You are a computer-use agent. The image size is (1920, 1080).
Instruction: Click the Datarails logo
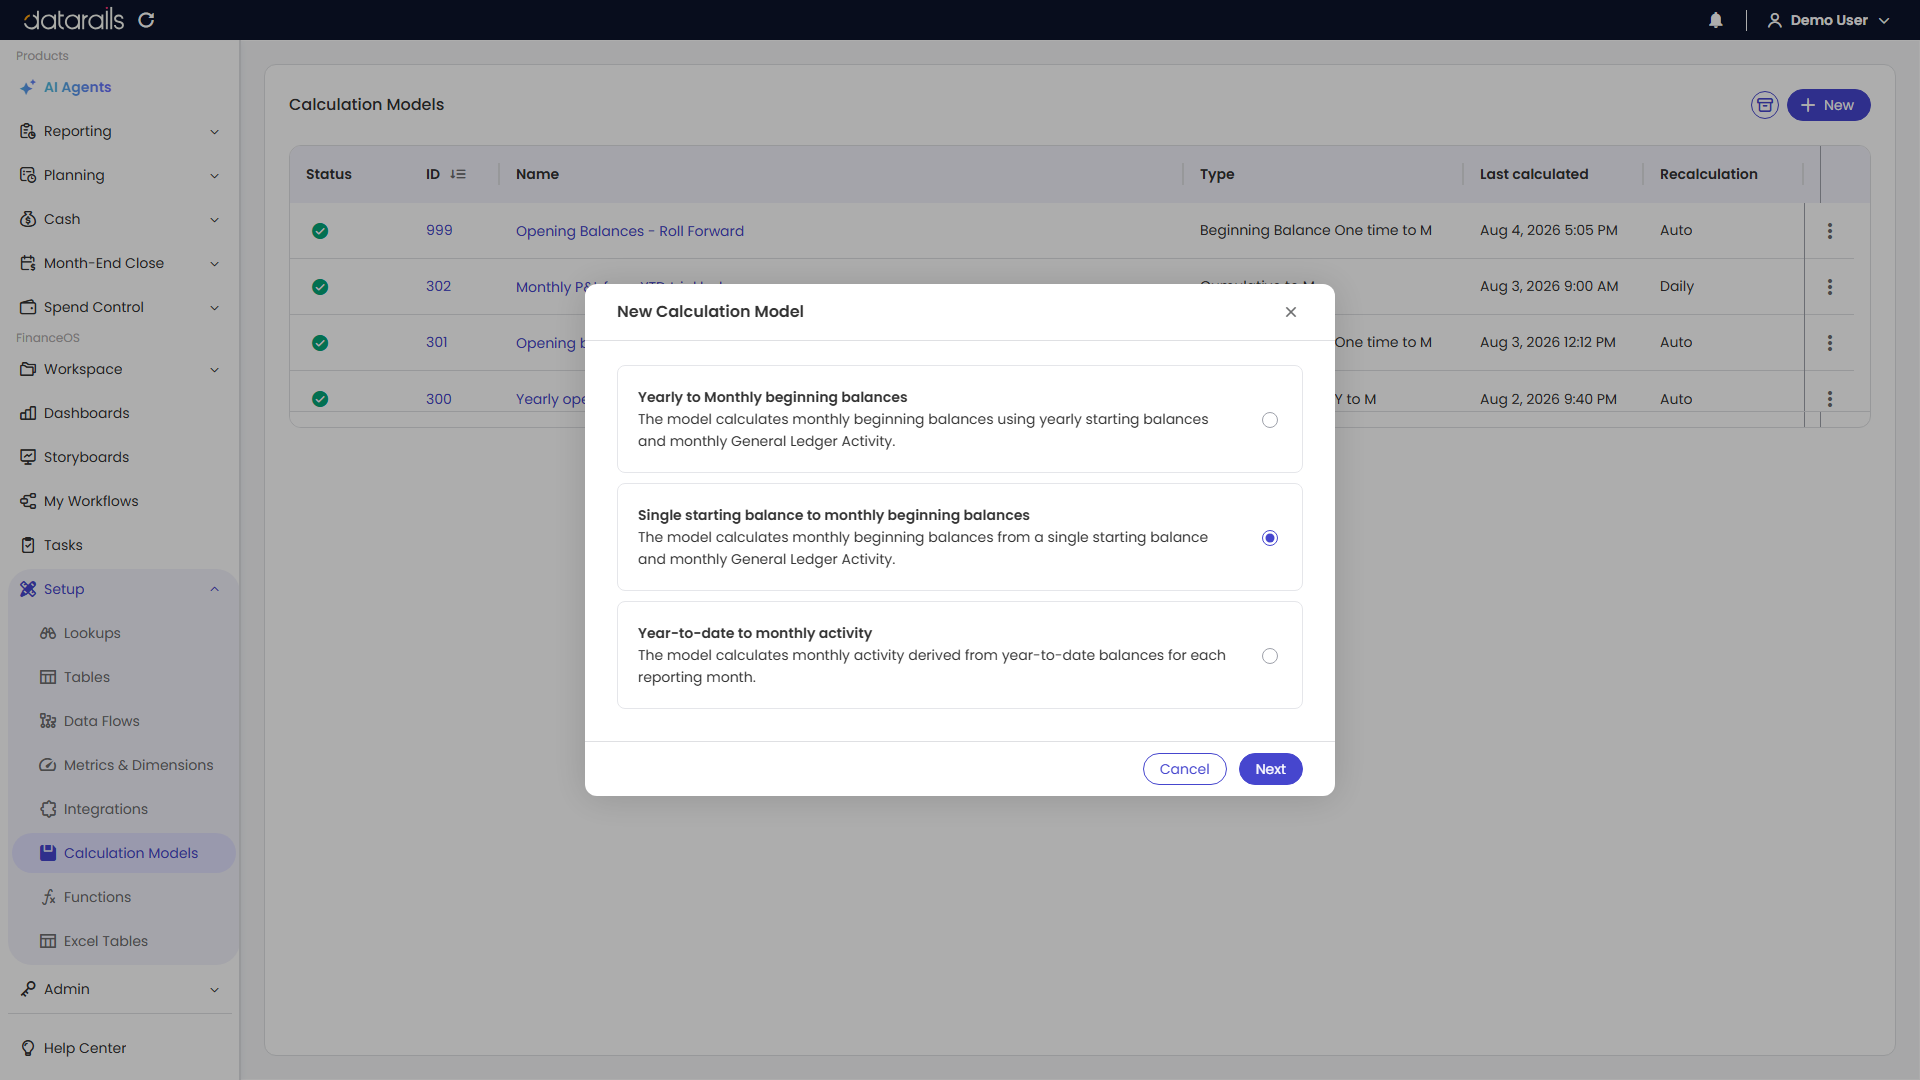point(74,20)
